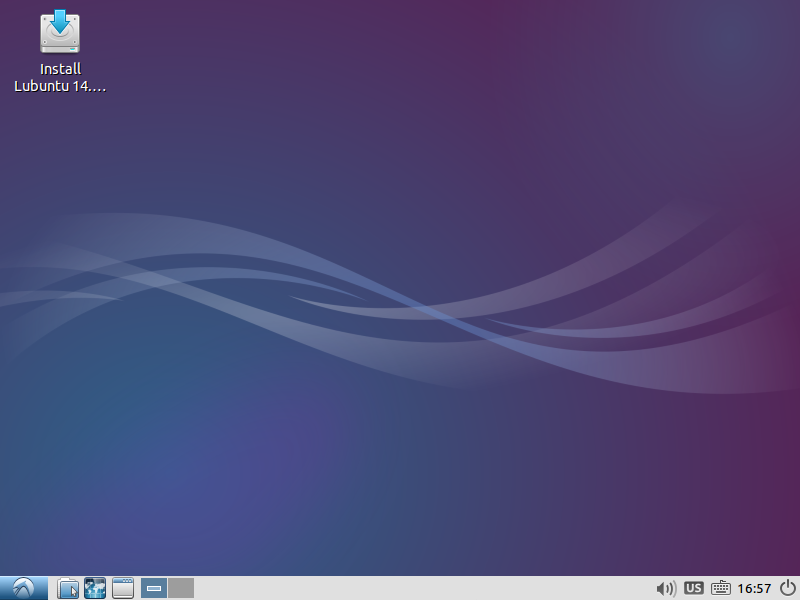Toggle the US keyboard layout indicator

pos(694,588)
